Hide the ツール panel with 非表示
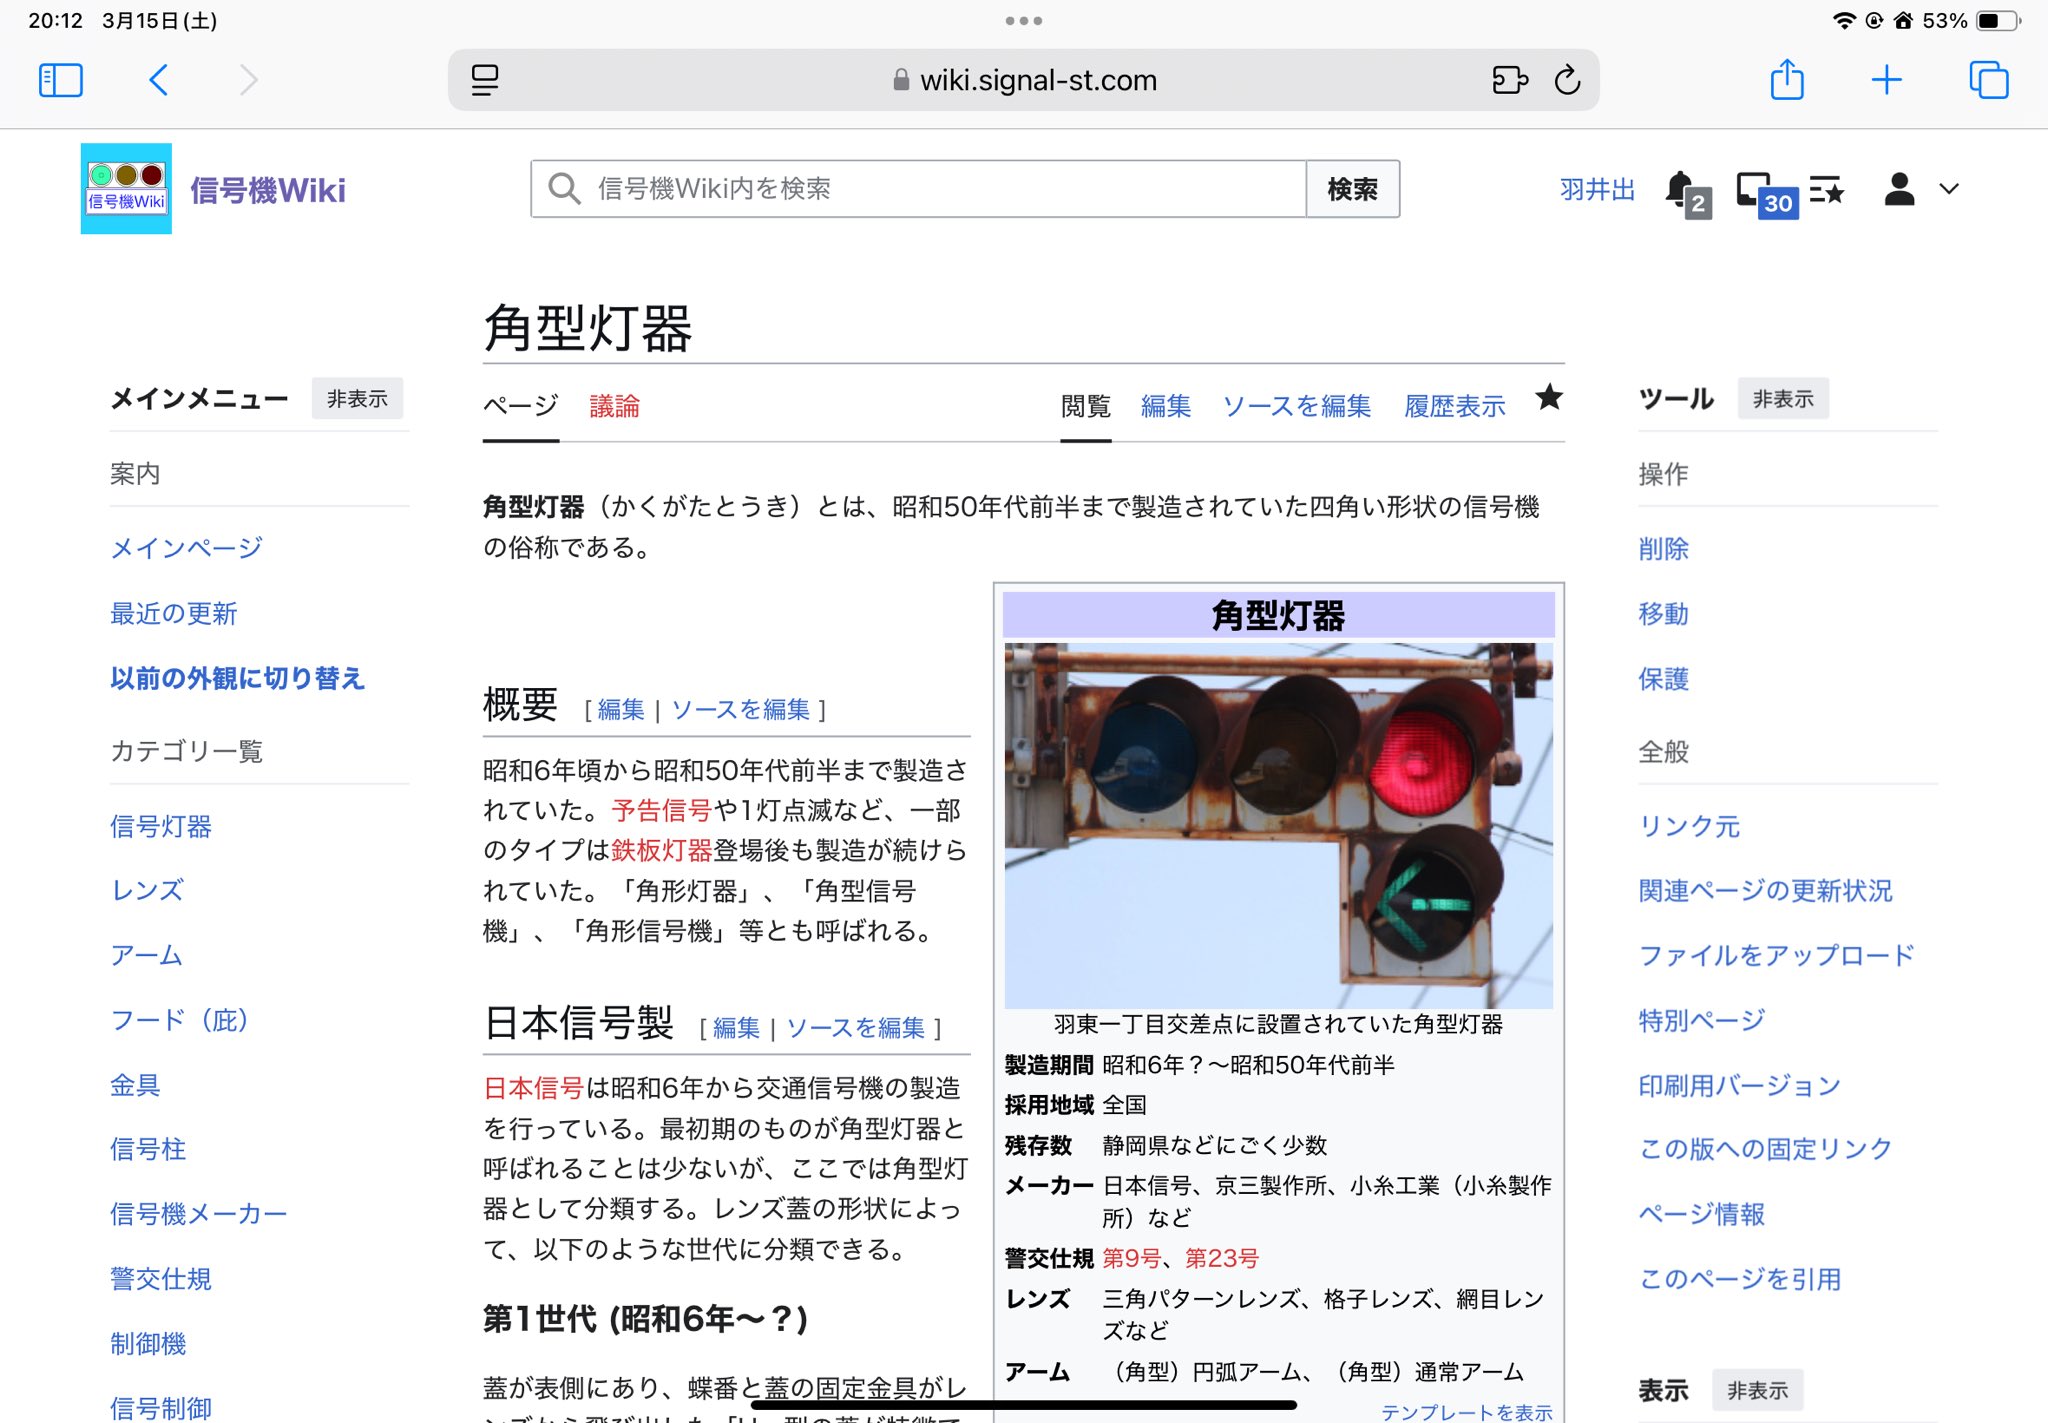This screenshot has width=2048, height=1423. [x=1783, y=399]
